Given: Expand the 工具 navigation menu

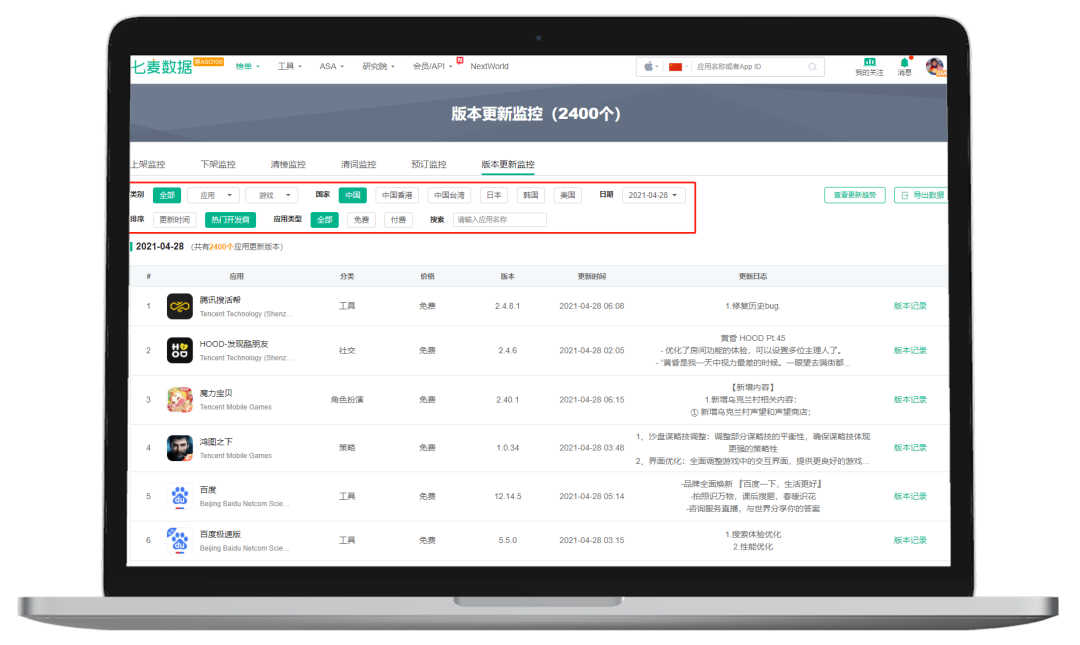Looking at the screenshot, I should [x=289, y=67].
